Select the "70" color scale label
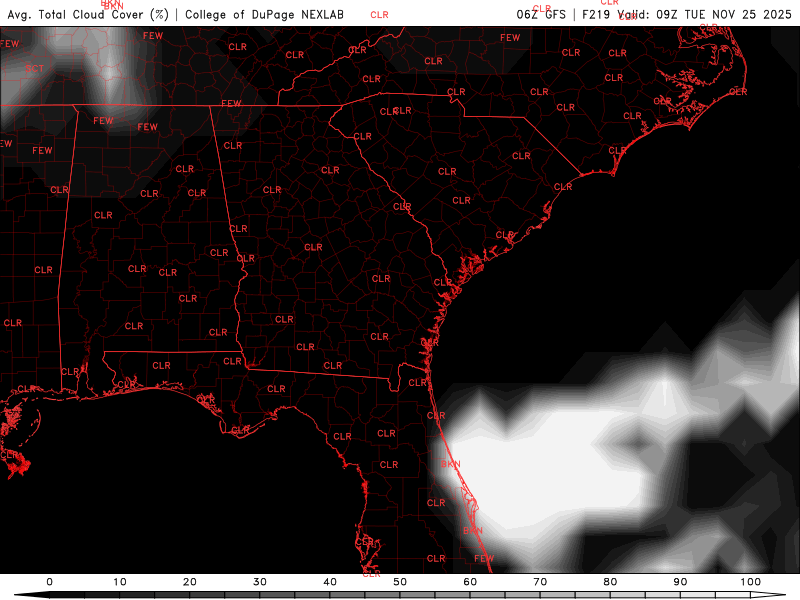 pos(540,582)
